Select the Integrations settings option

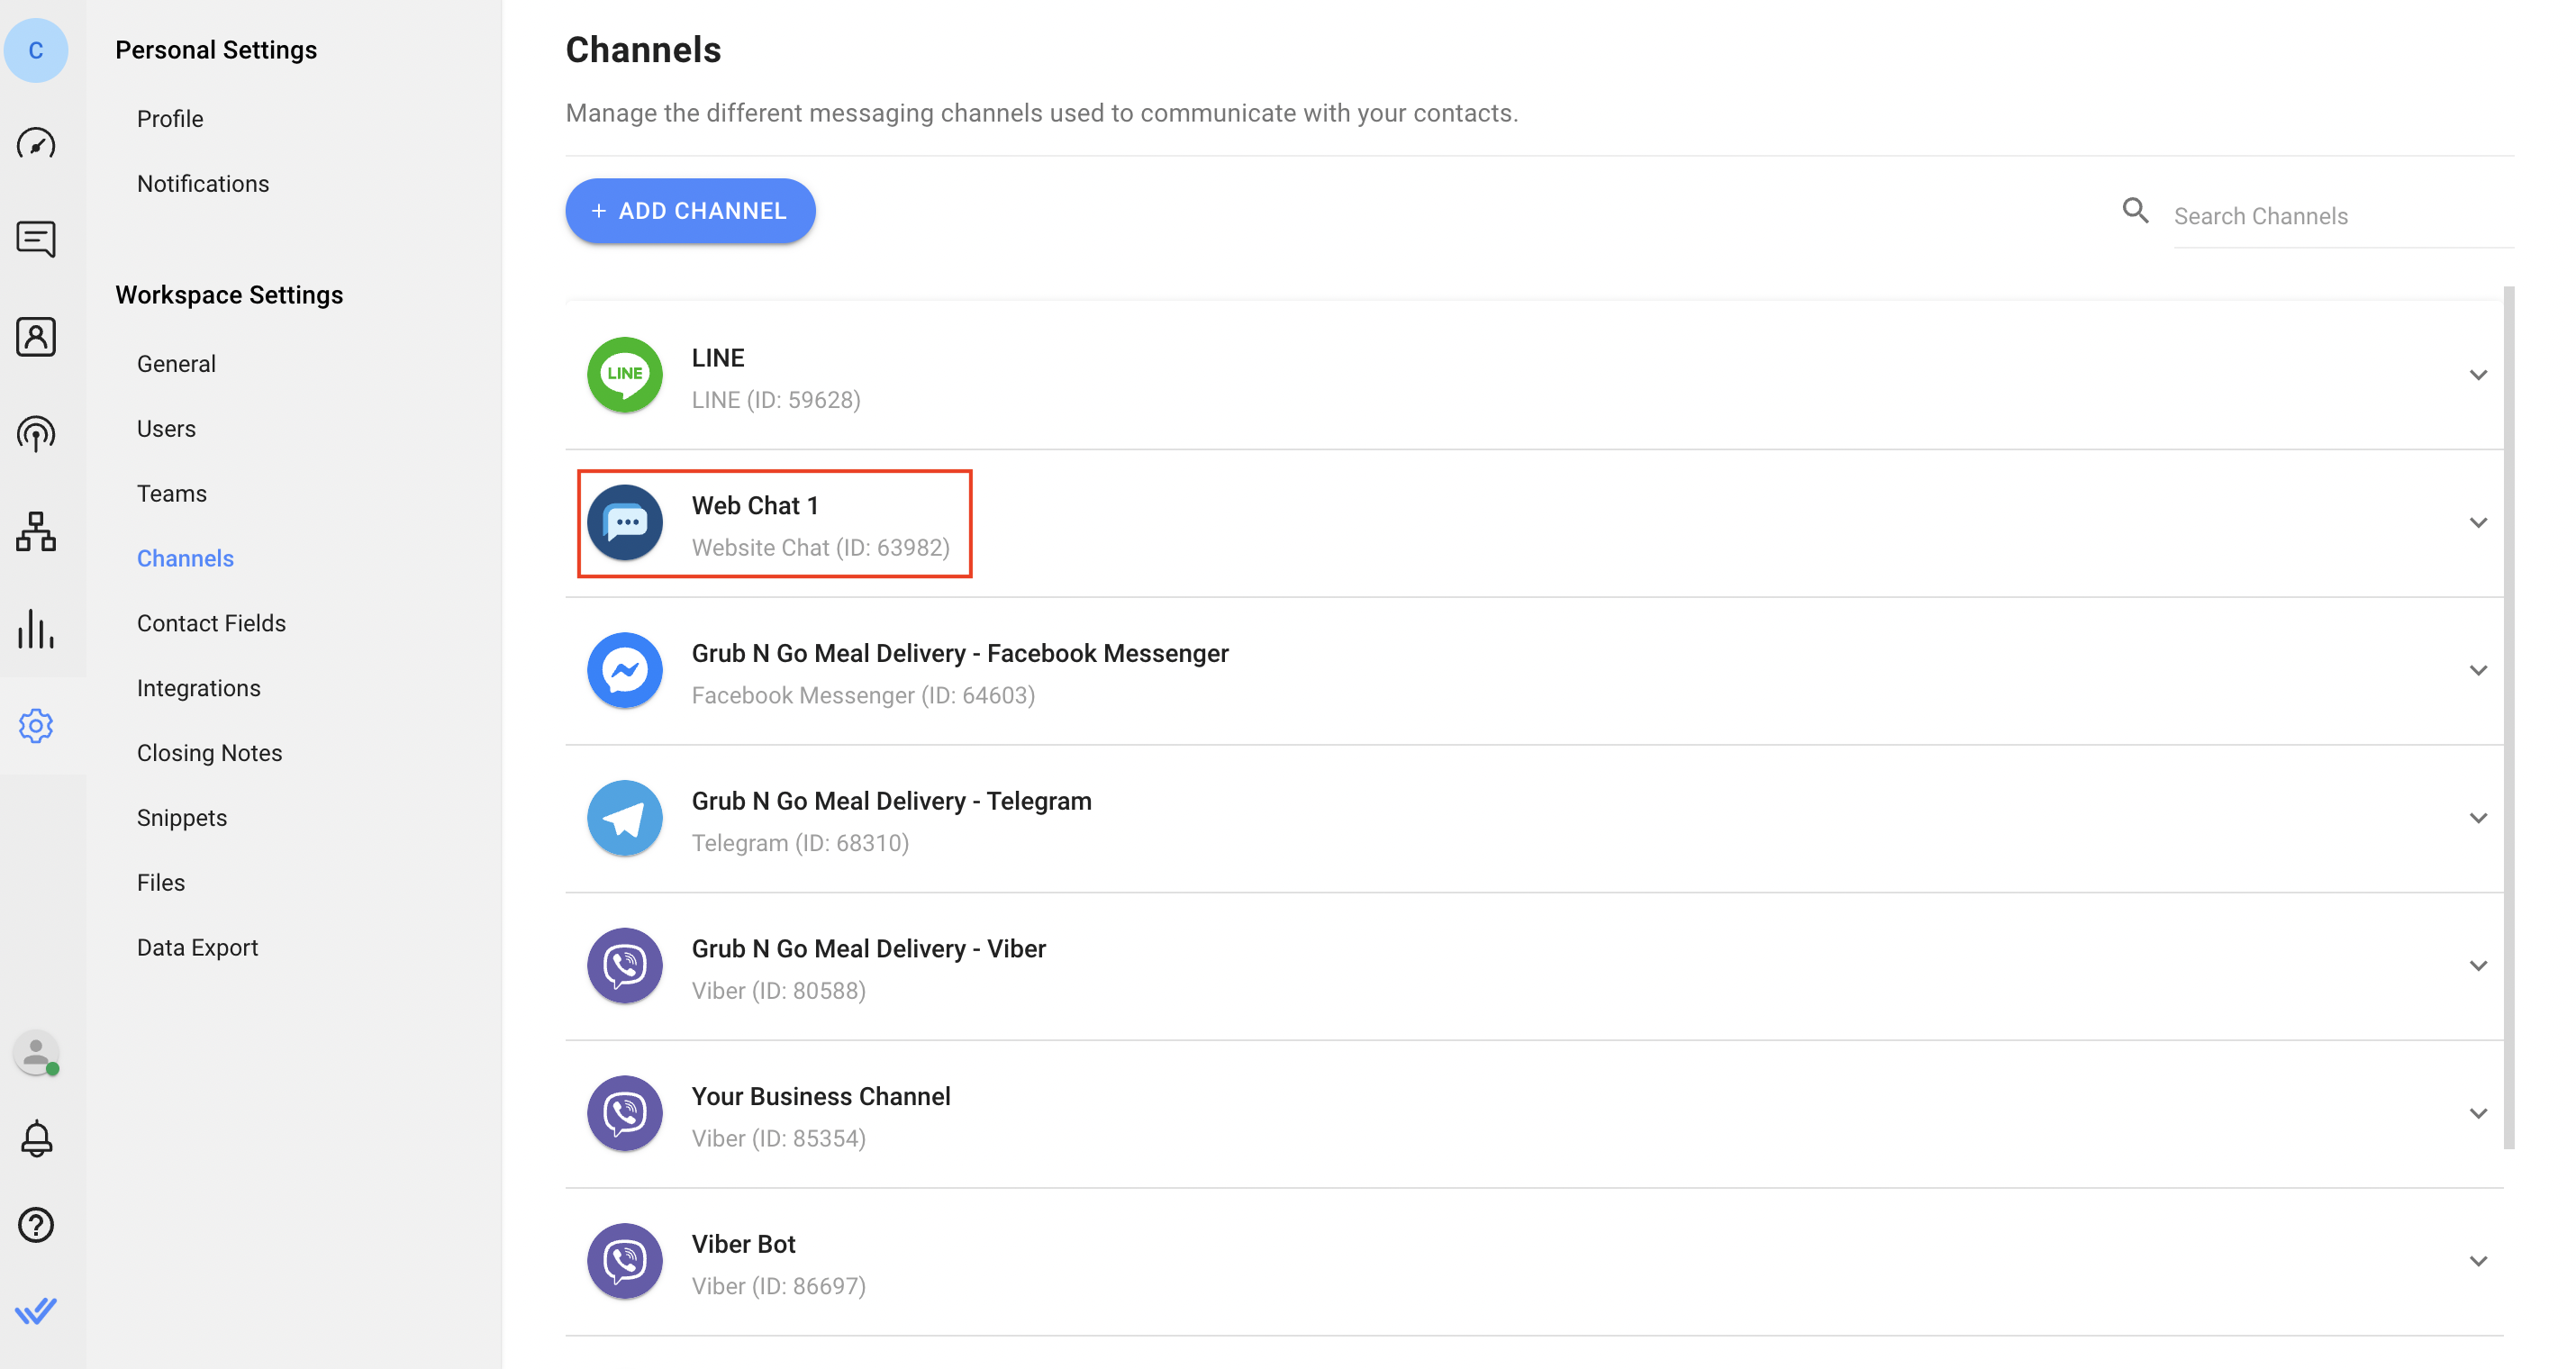tap(197, 688)
